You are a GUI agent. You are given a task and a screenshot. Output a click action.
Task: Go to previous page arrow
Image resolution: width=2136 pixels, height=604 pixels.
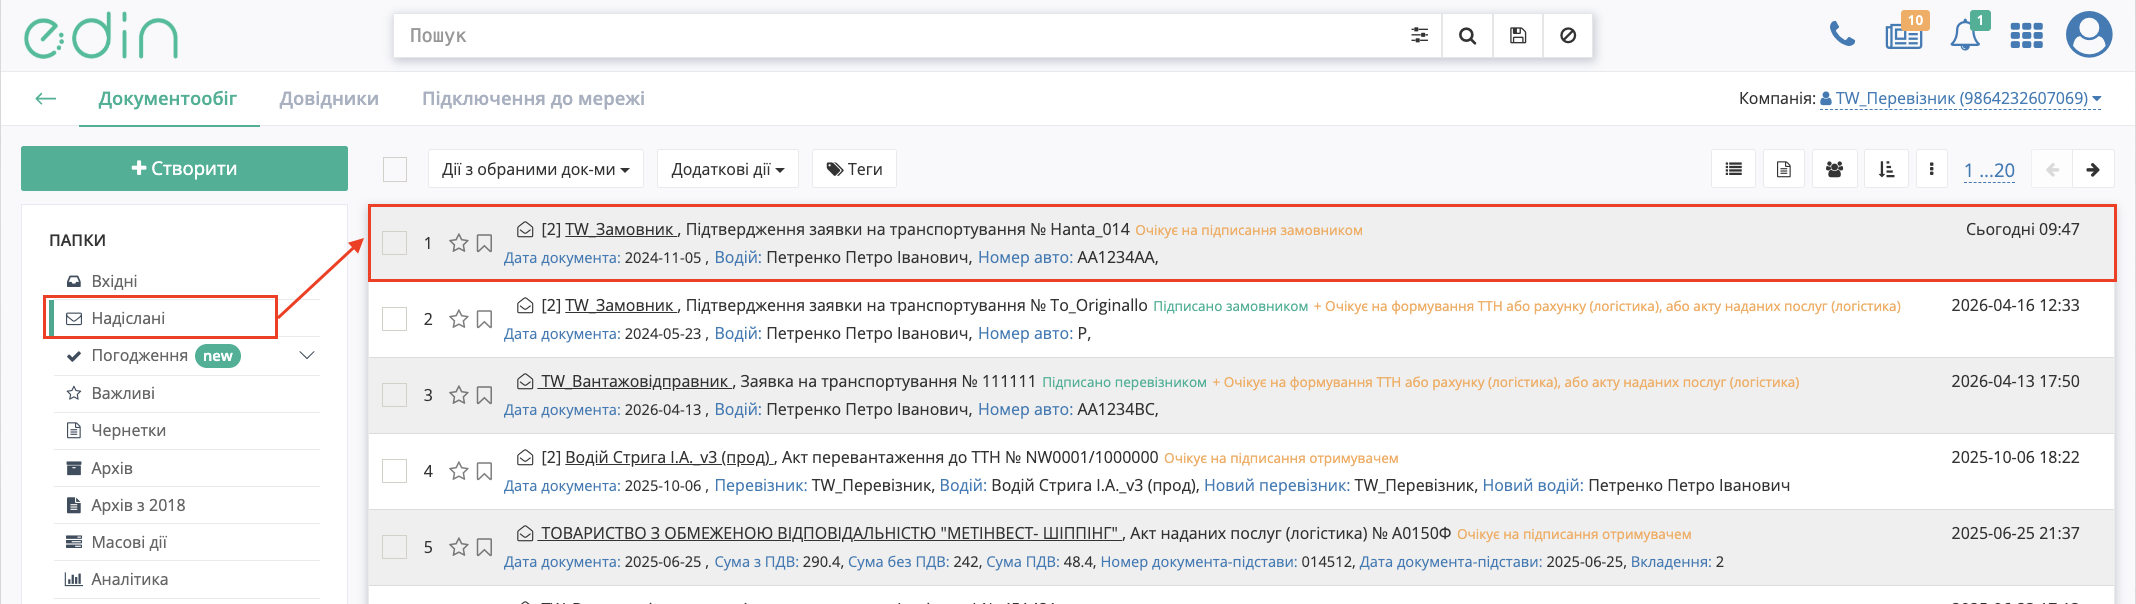2052,170
